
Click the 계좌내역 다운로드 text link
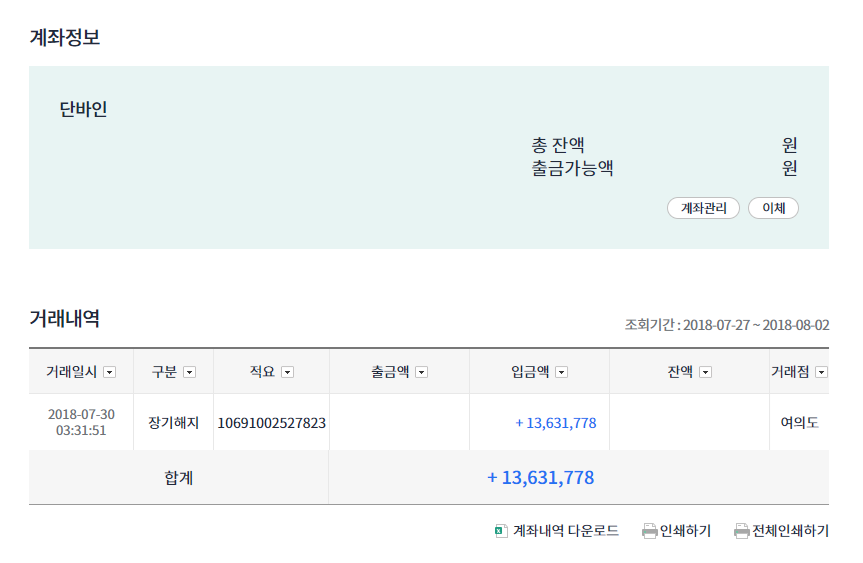(x=566, y=531)
